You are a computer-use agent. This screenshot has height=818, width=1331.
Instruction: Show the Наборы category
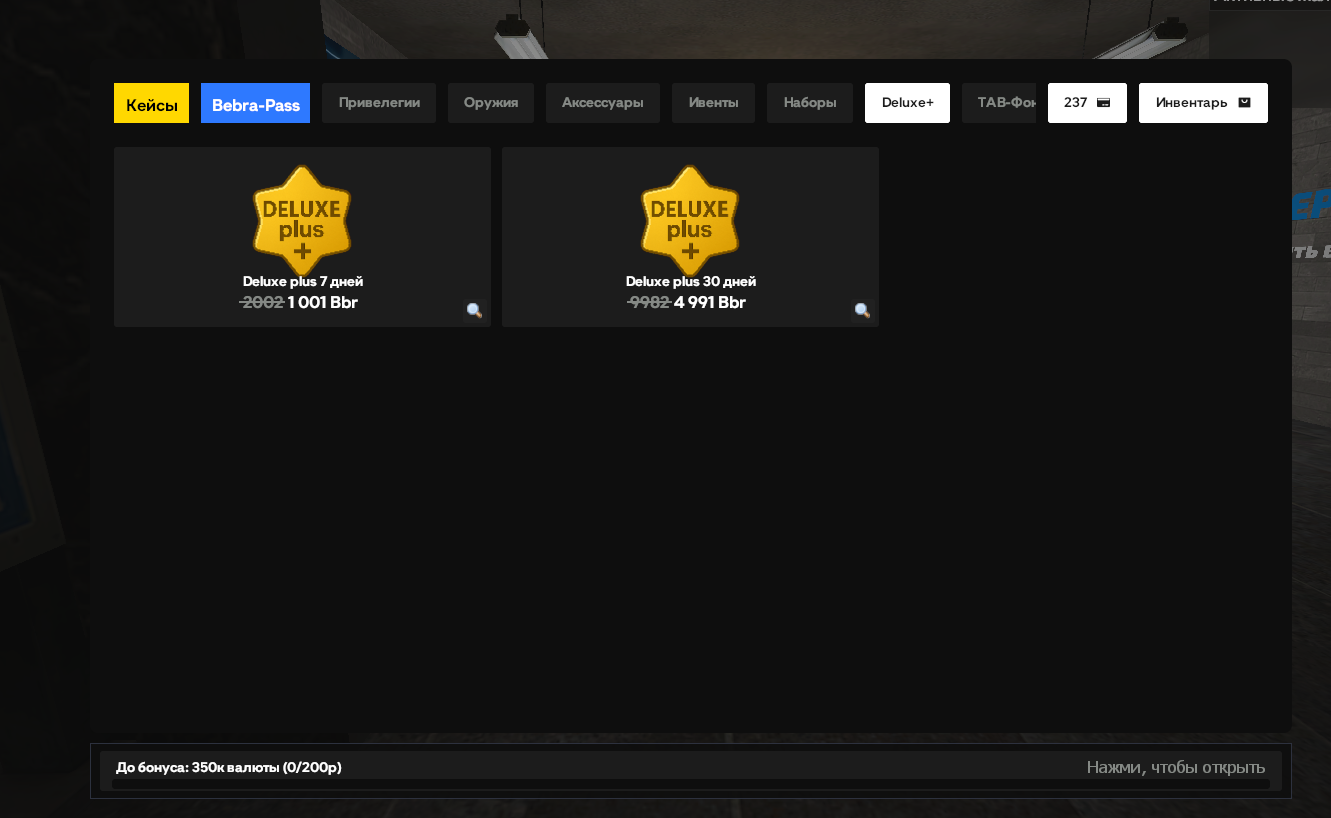point(810,103)
